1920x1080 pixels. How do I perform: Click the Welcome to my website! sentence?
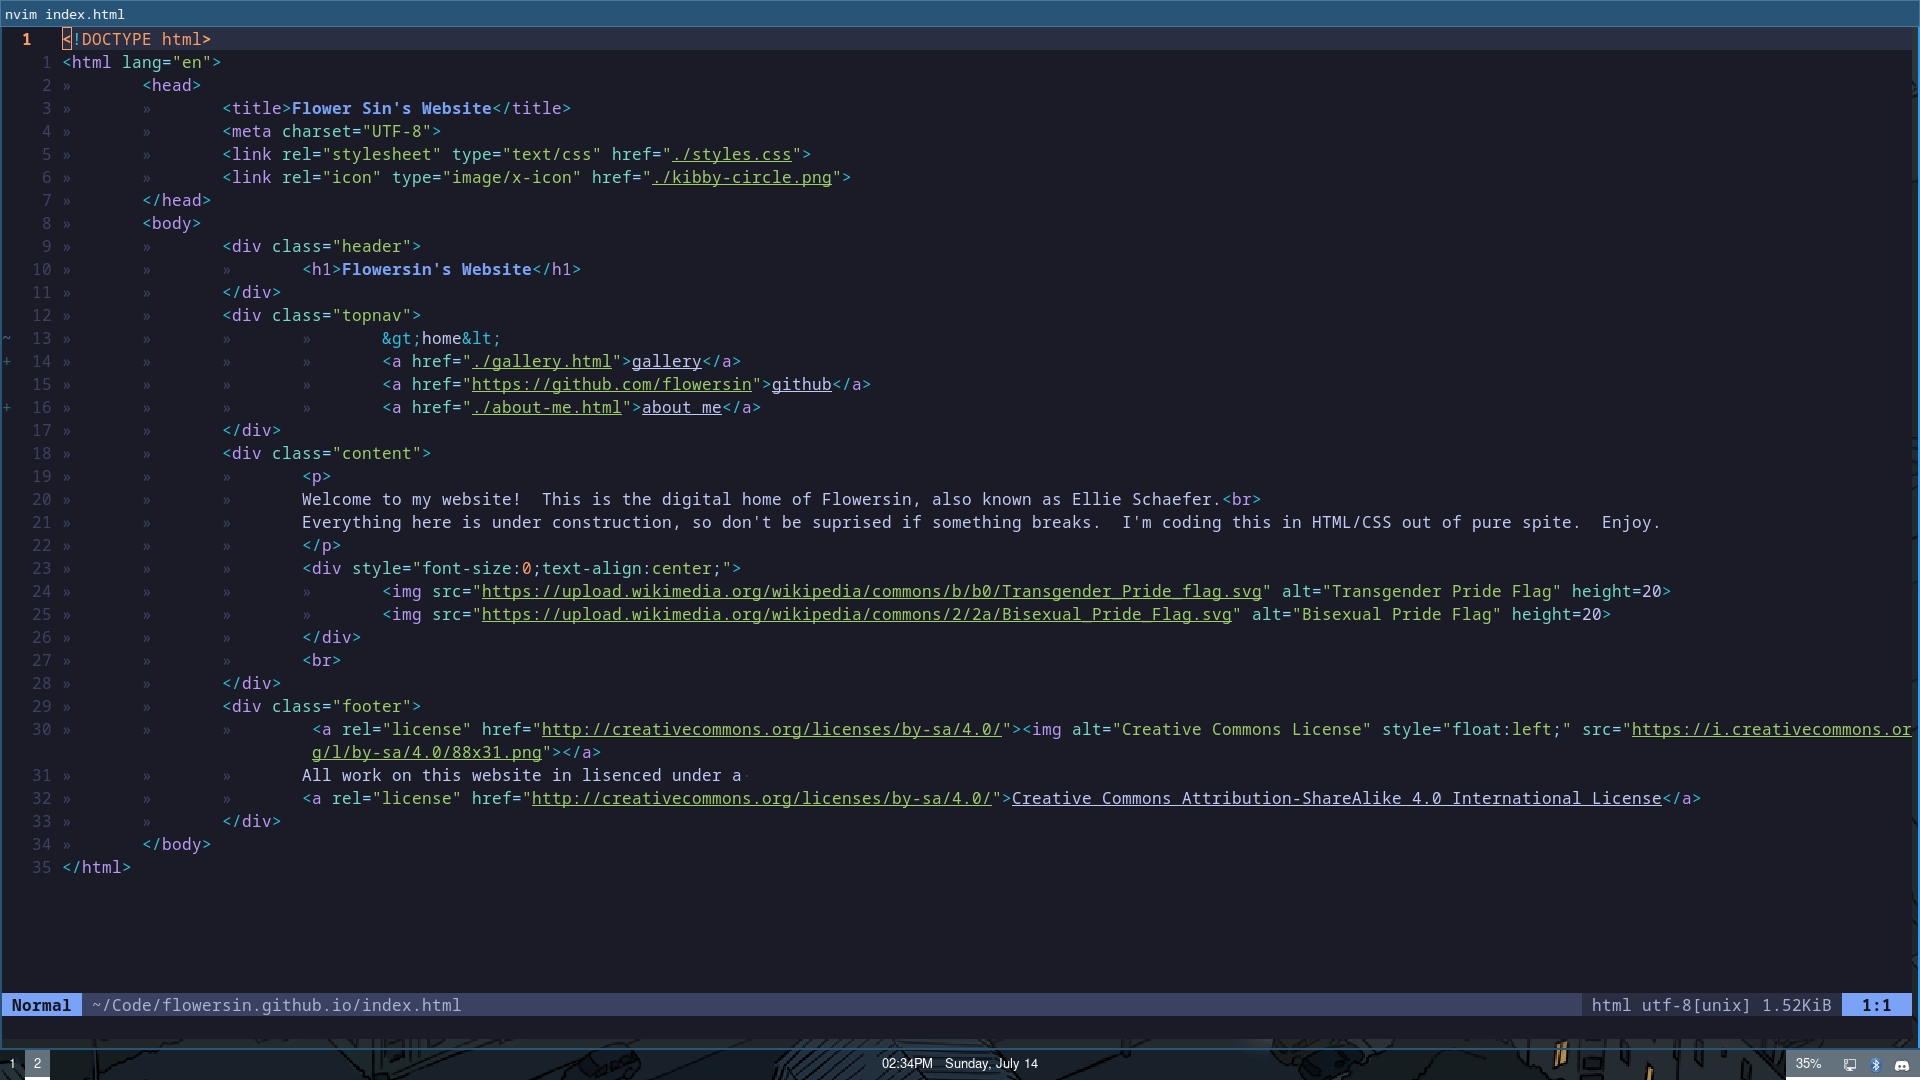[x=411, y=499]
